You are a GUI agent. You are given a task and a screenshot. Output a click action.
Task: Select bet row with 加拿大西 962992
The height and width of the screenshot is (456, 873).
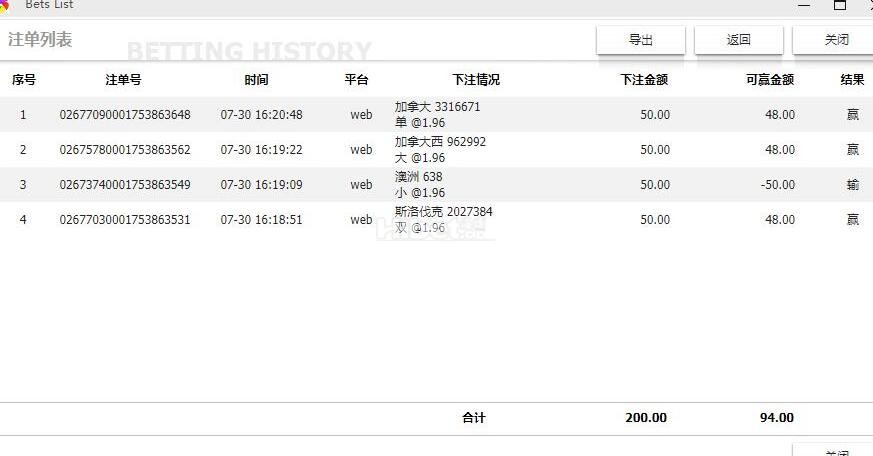[440, 150]
